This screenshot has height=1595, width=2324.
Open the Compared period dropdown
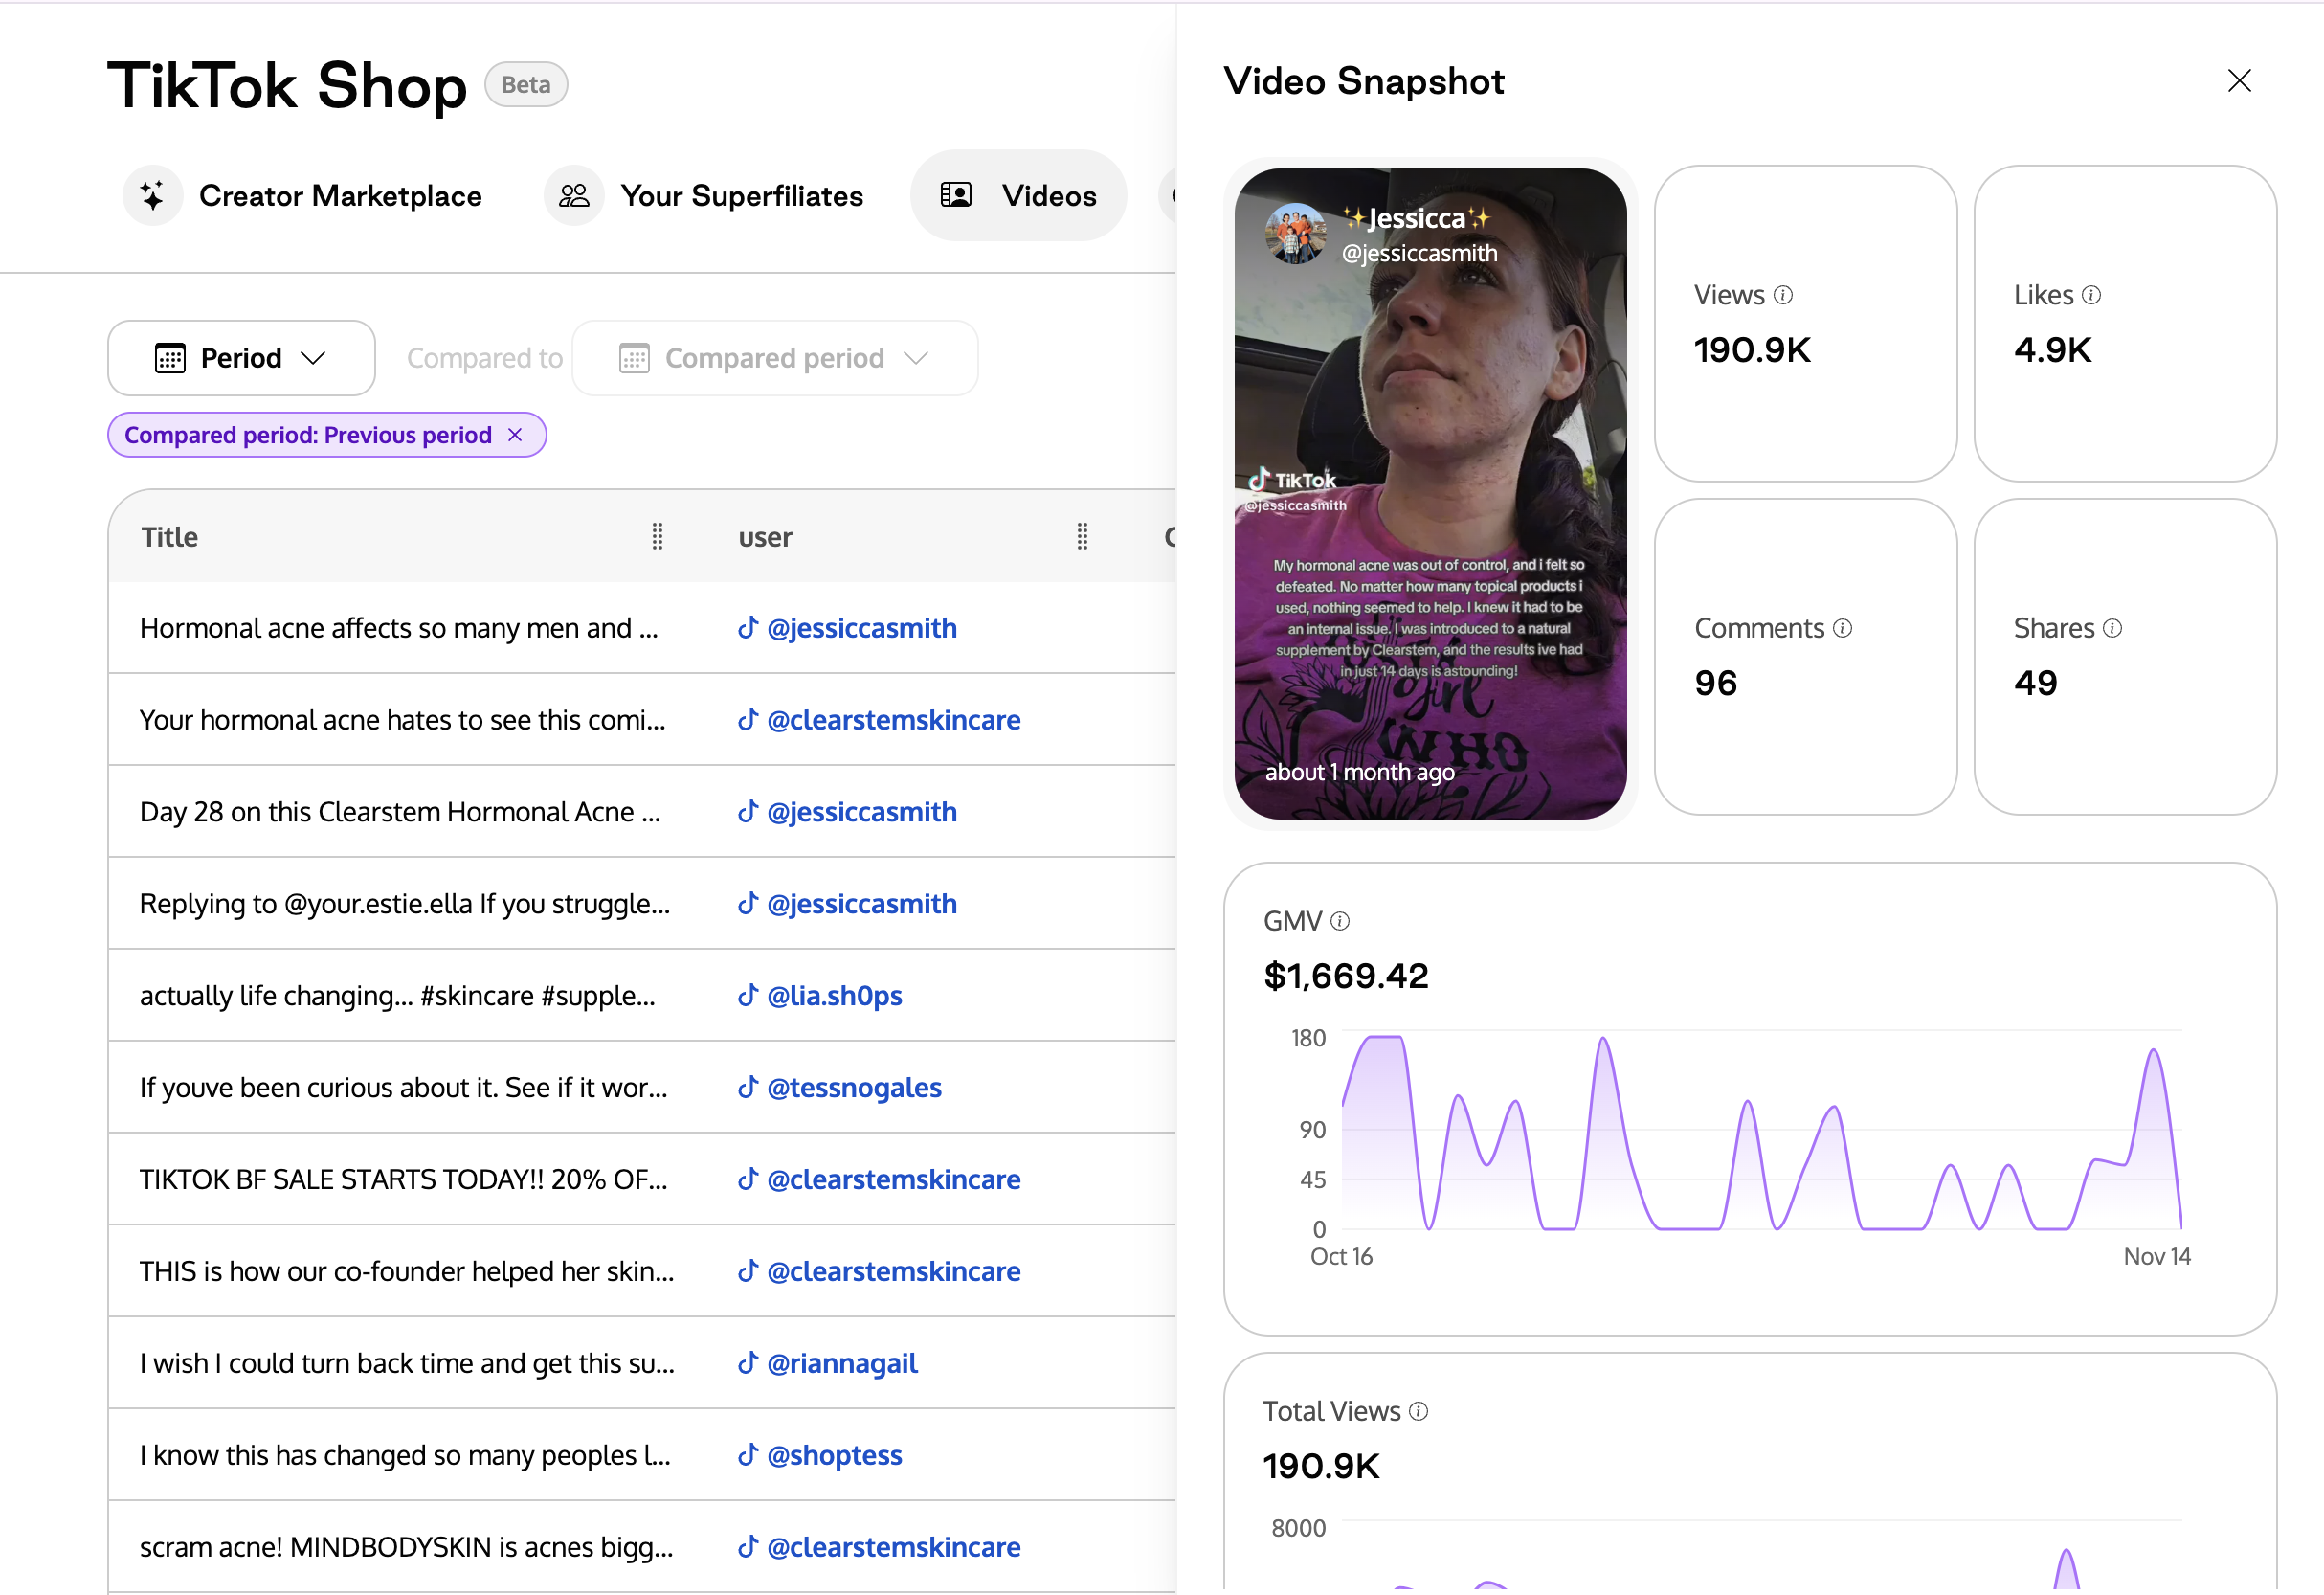775,358
